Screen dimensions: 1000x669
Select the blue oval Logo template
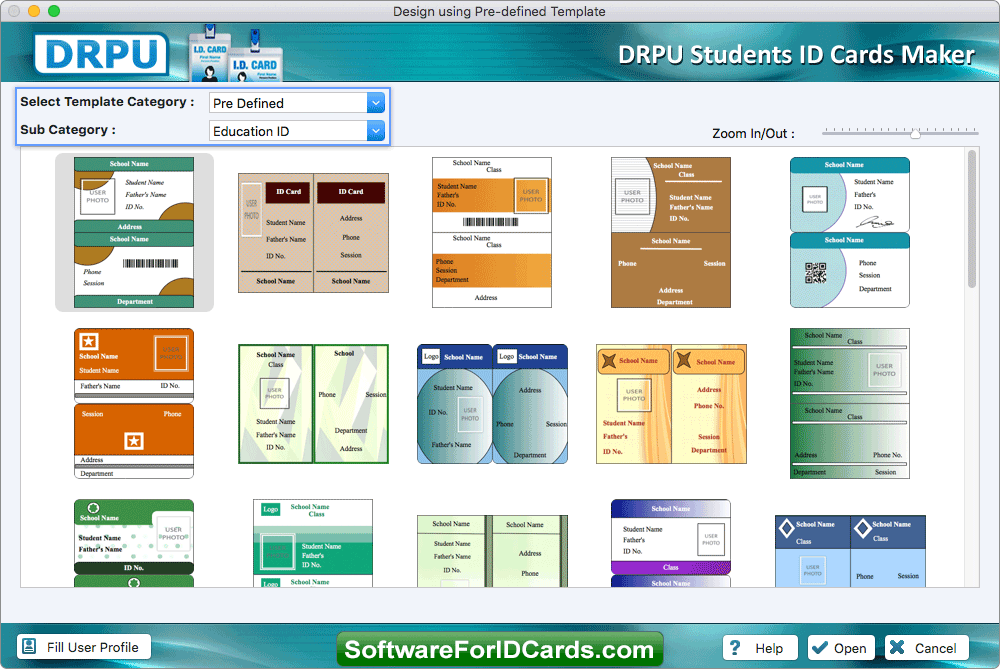pyautogui.click(x=492, y=404)
